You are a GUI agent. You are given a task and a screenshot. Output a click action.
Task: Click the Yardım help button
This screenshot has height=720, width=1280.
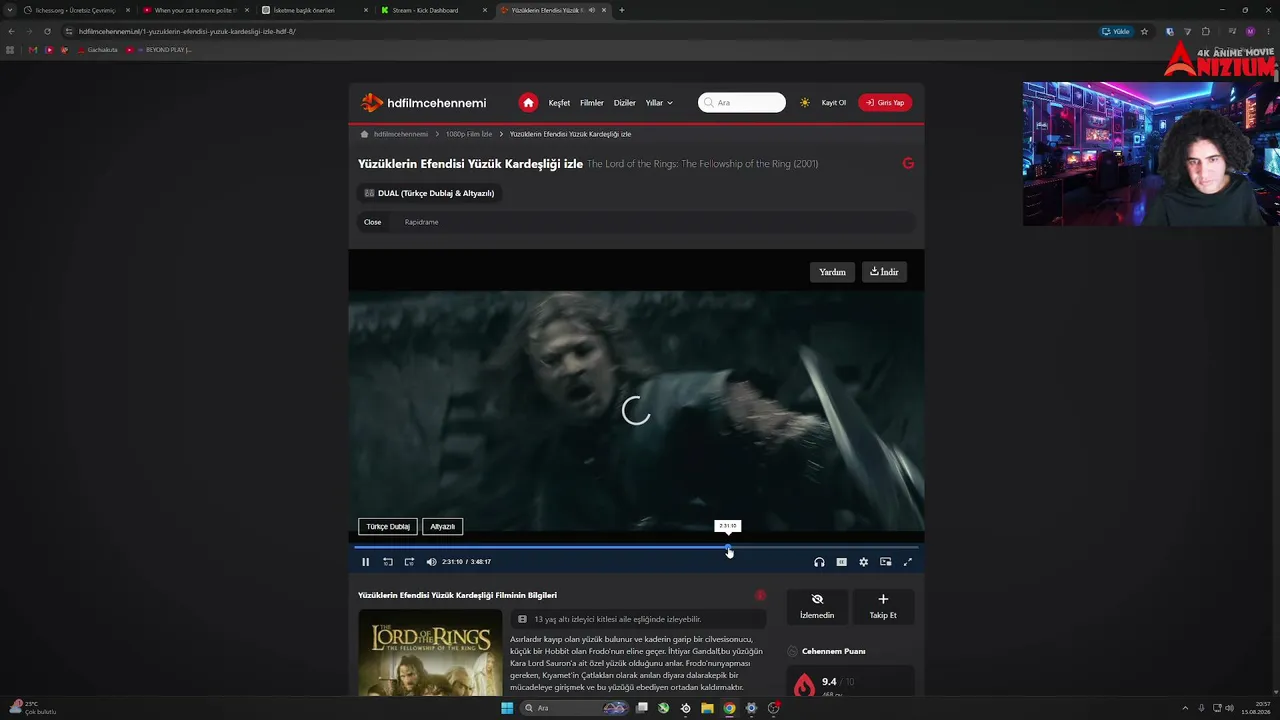(x=832, y=272)
